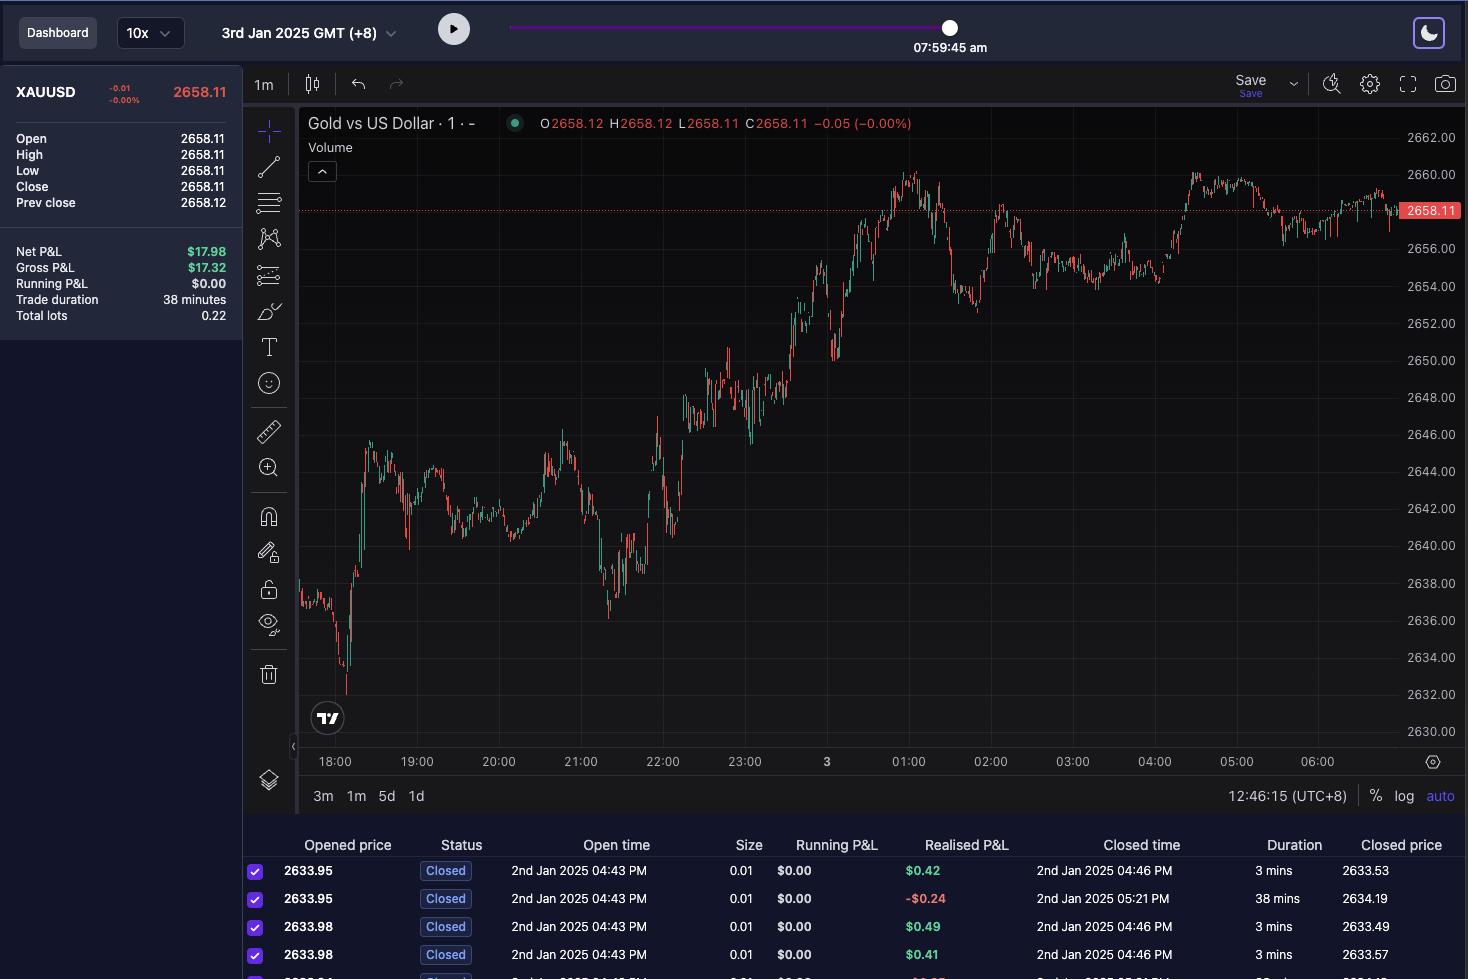Open quick search icon
The height and width of the screenshot is (979, 1468).
coord(1332,84)
